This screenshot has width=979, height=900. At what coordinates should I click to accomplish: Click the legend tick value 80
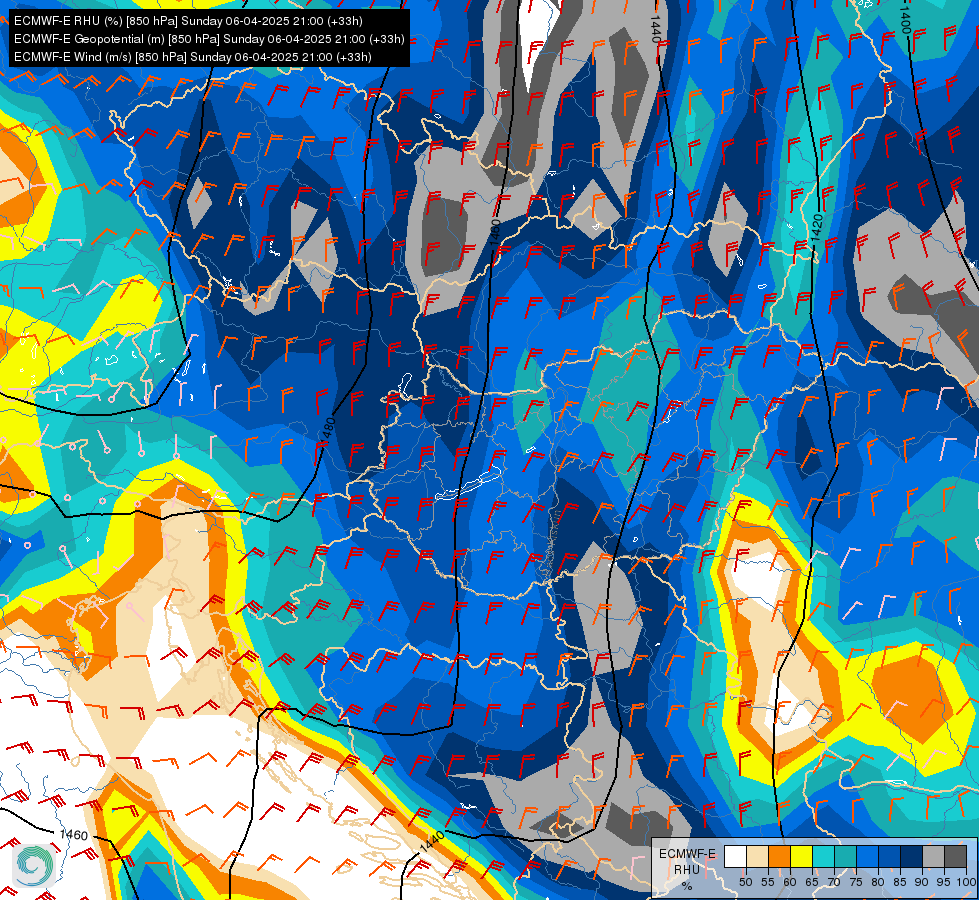(x=878, y=882)
